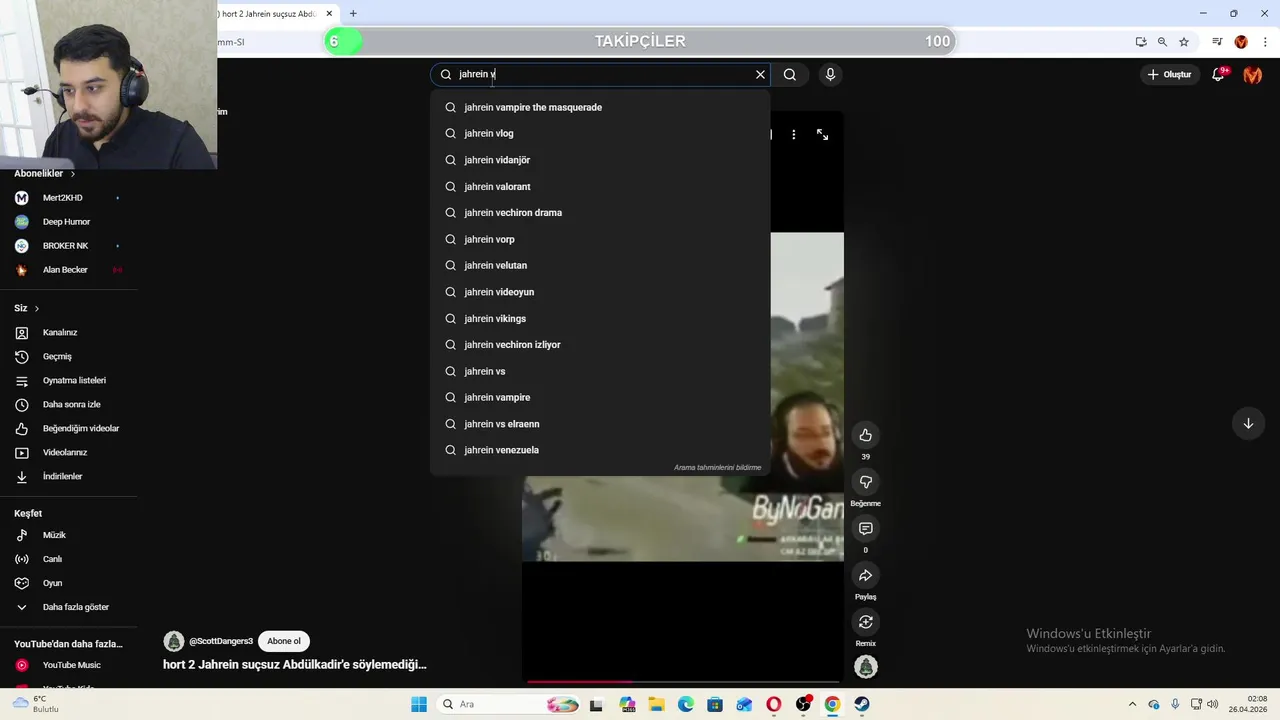Choose suggestion jahrein videoyun
Screen dimensions: 1280x720
point(600,292)
